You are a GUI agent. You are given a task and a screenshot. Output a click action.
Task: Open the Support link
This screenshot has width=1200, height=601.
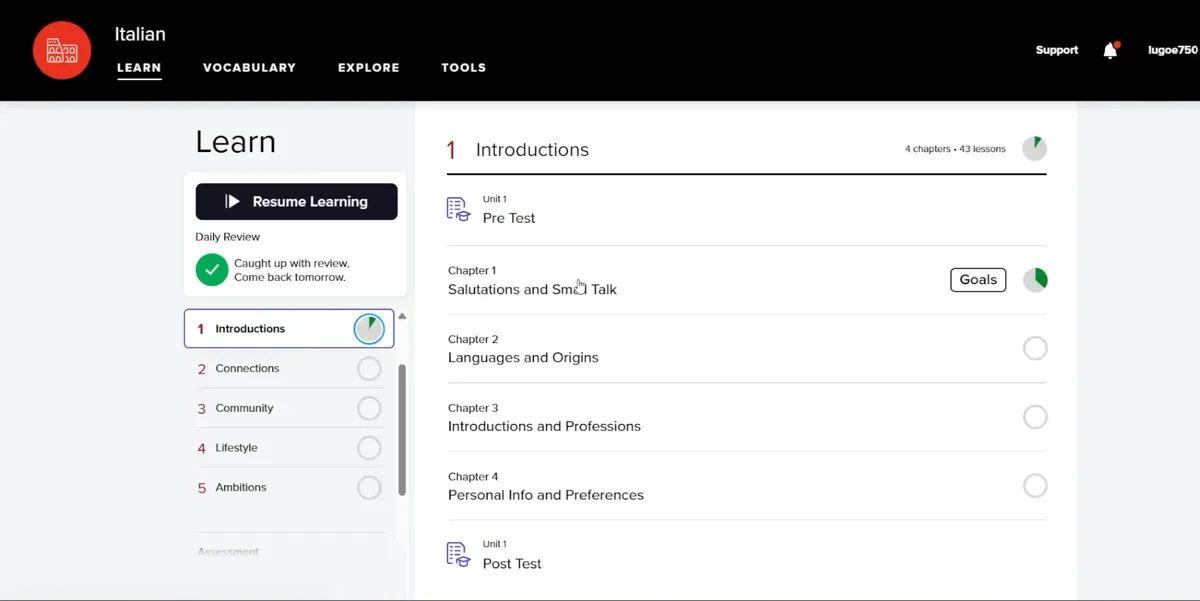1056,50
